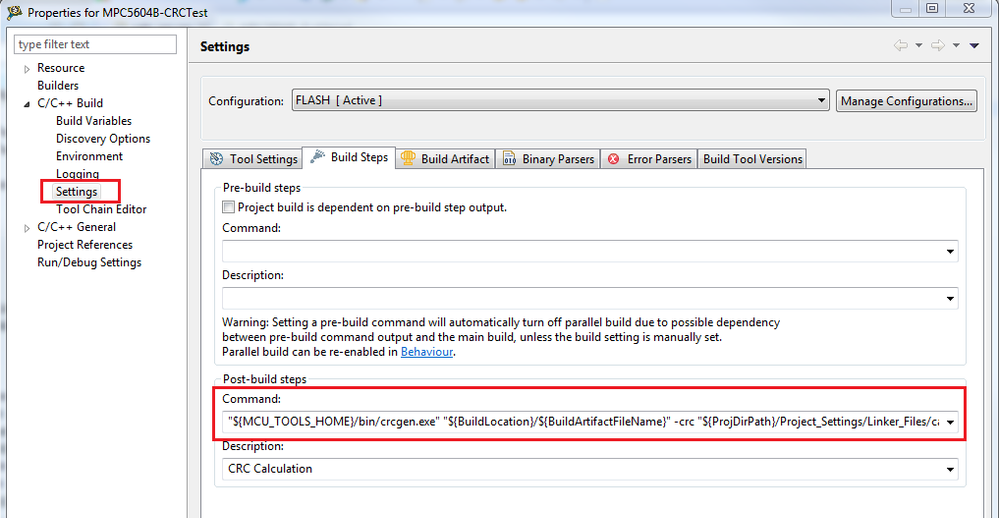Click the properties window title bar icon
Viewport: 999px width, 518px height.
click(14, 12)
